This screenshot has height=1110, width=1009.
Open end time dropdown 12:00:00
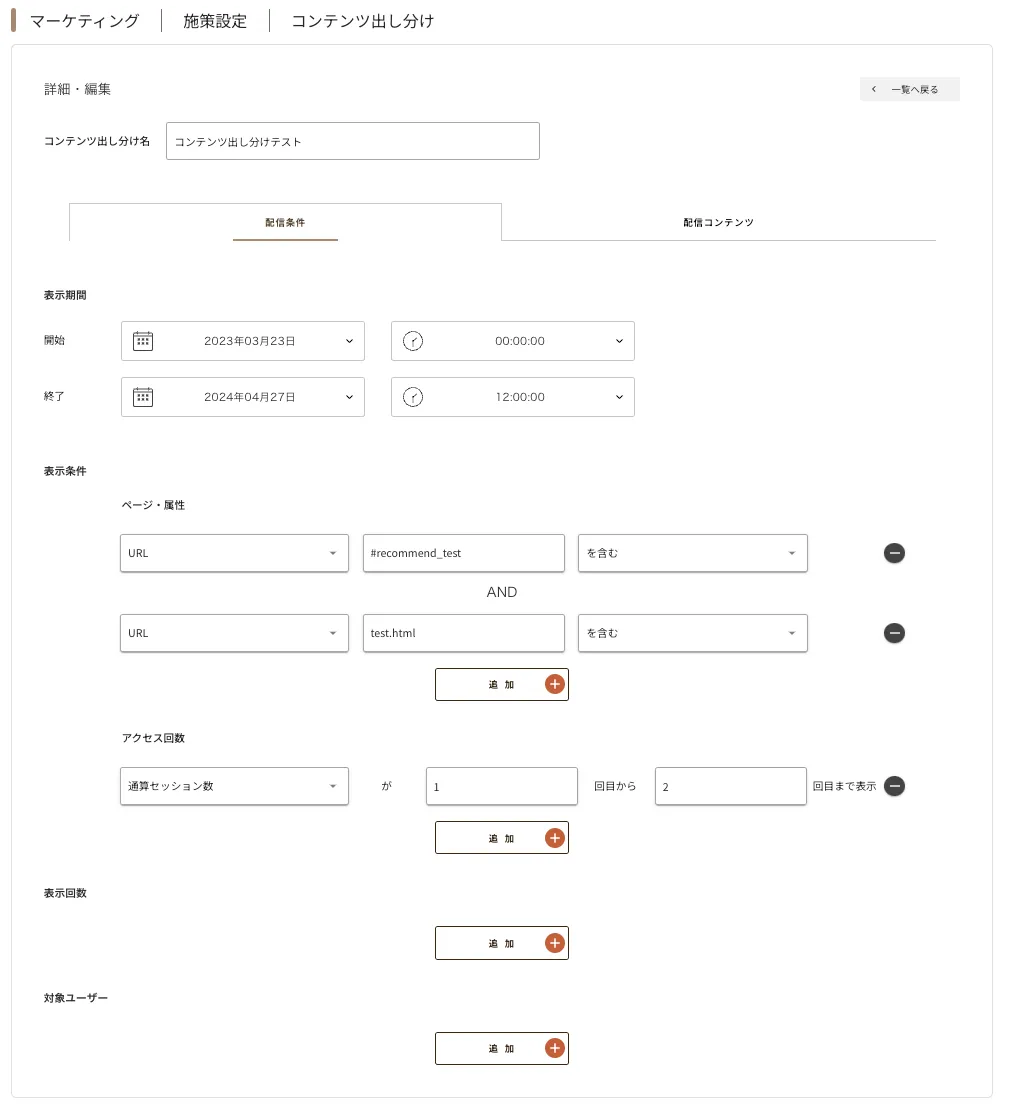point(513,397)
